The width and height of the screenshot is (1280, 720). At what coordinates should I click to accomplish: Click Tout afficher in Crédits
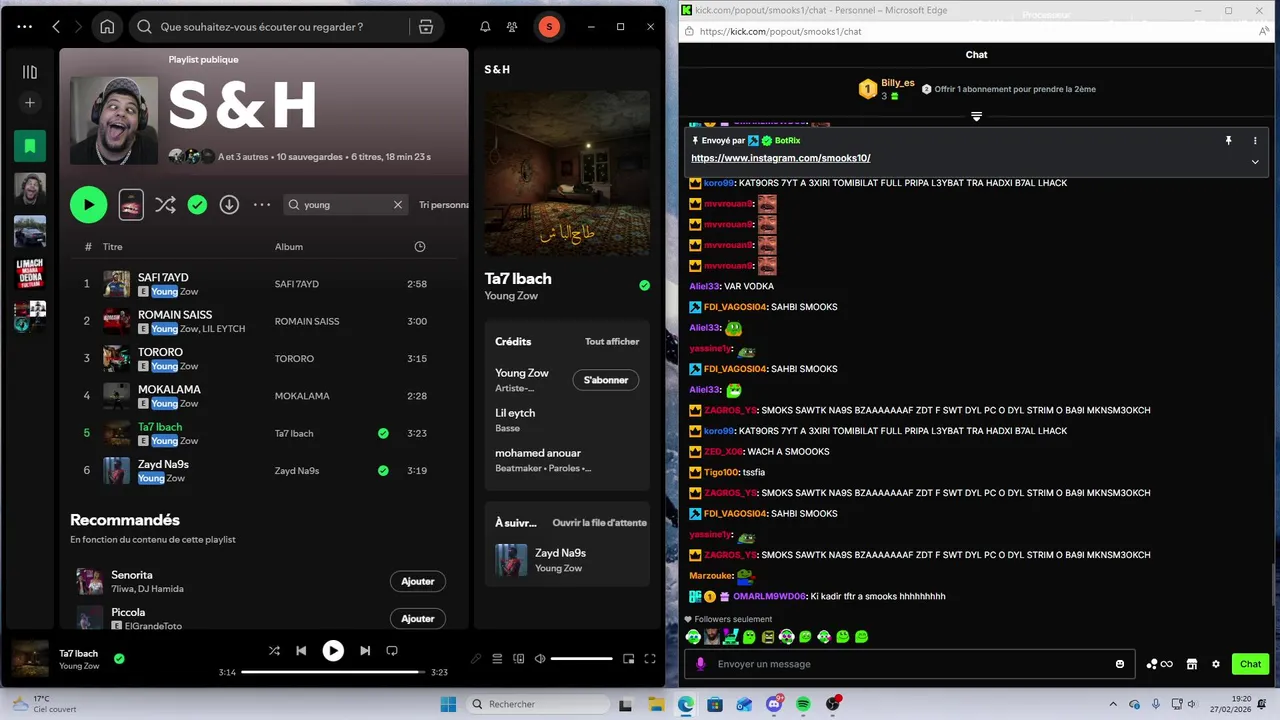(x=612, y=341)
